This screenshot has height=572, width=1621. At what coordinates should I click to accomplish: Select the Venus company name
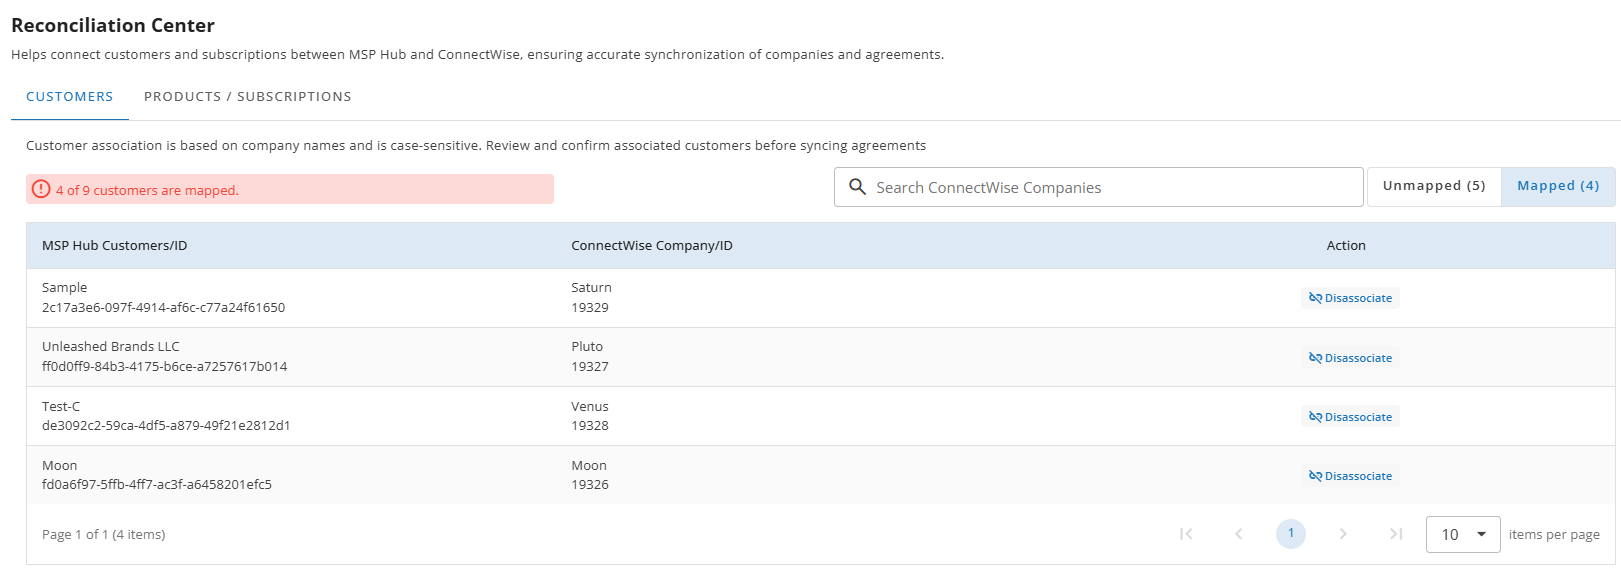point(590,406)
